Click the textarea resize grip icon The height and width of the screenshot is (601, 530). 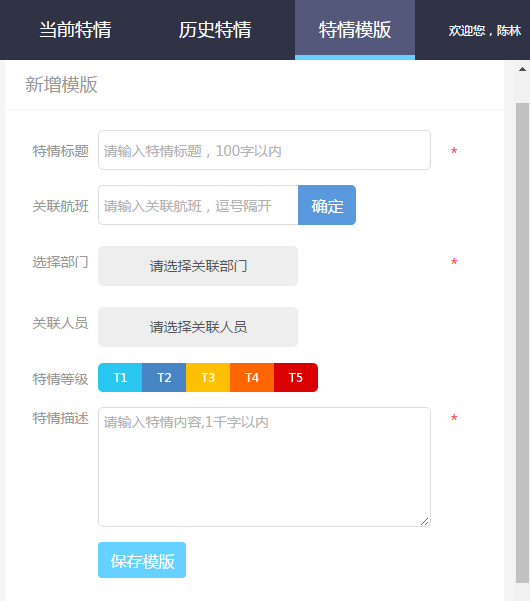[425, 521]
